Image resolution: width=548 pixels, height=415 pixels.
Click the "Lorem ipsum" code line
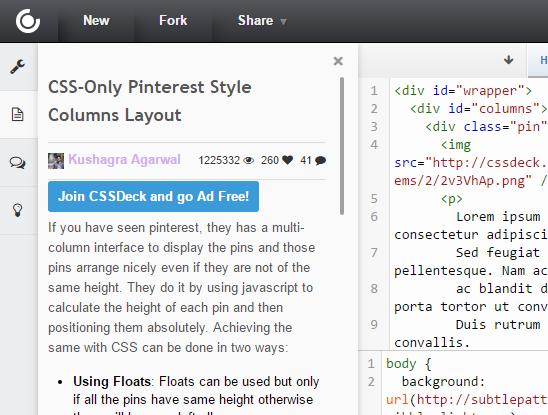click(498, 217)
